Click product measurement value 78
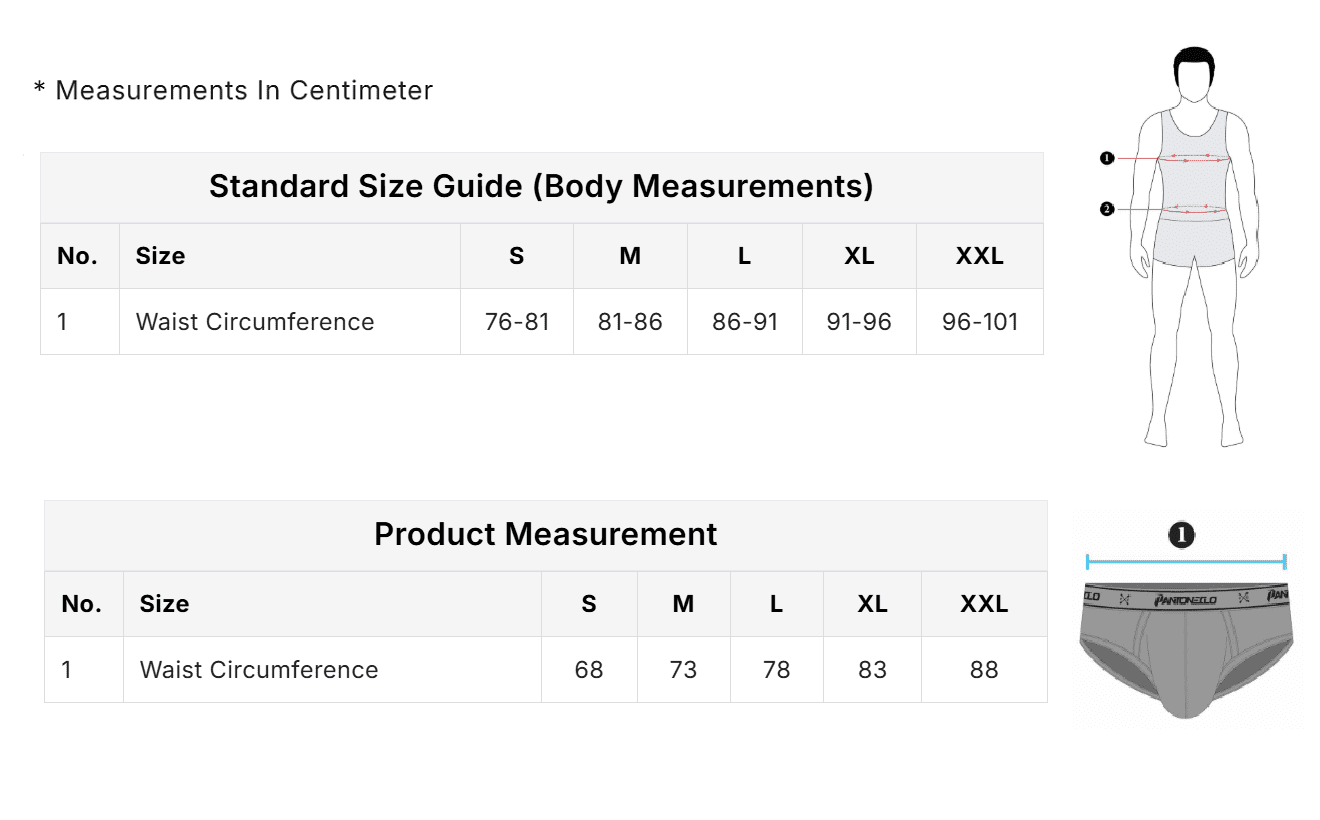Image resolution: width=1320 pixels, height=820 pixels. coord(777,670)
